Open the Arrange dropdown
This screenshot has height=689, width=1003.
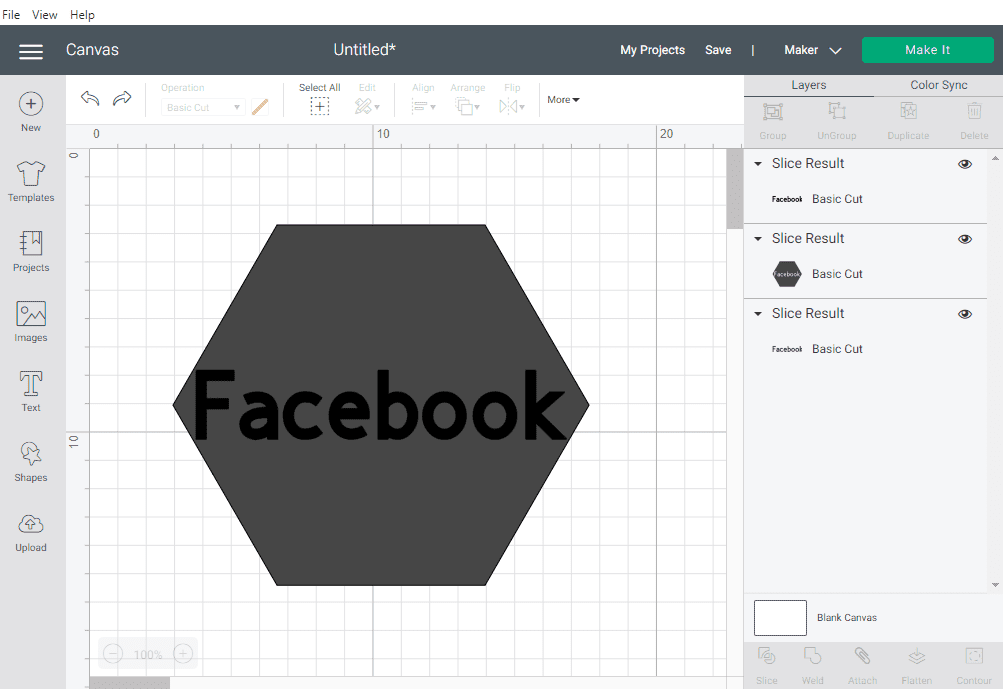click(x=468, y=106)
